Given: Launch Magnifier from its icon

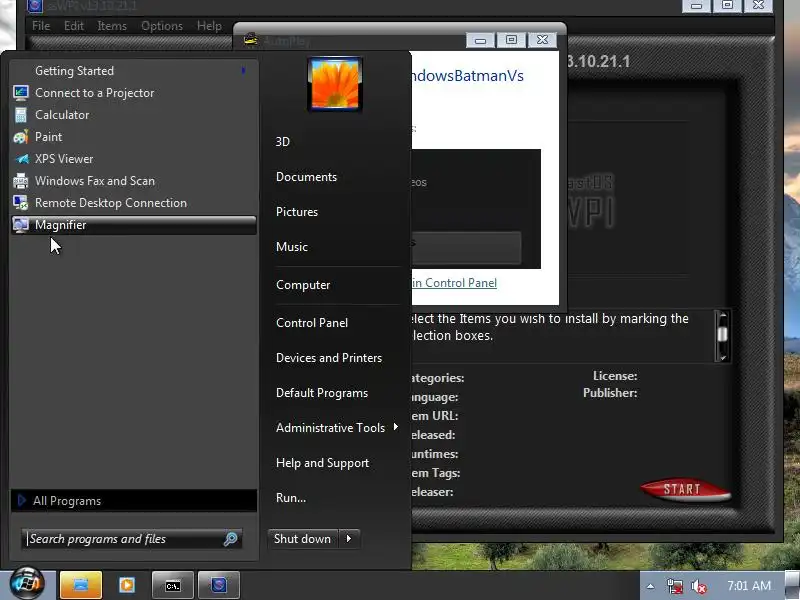Looking at the screenshot, I should (x=20, y=224).
